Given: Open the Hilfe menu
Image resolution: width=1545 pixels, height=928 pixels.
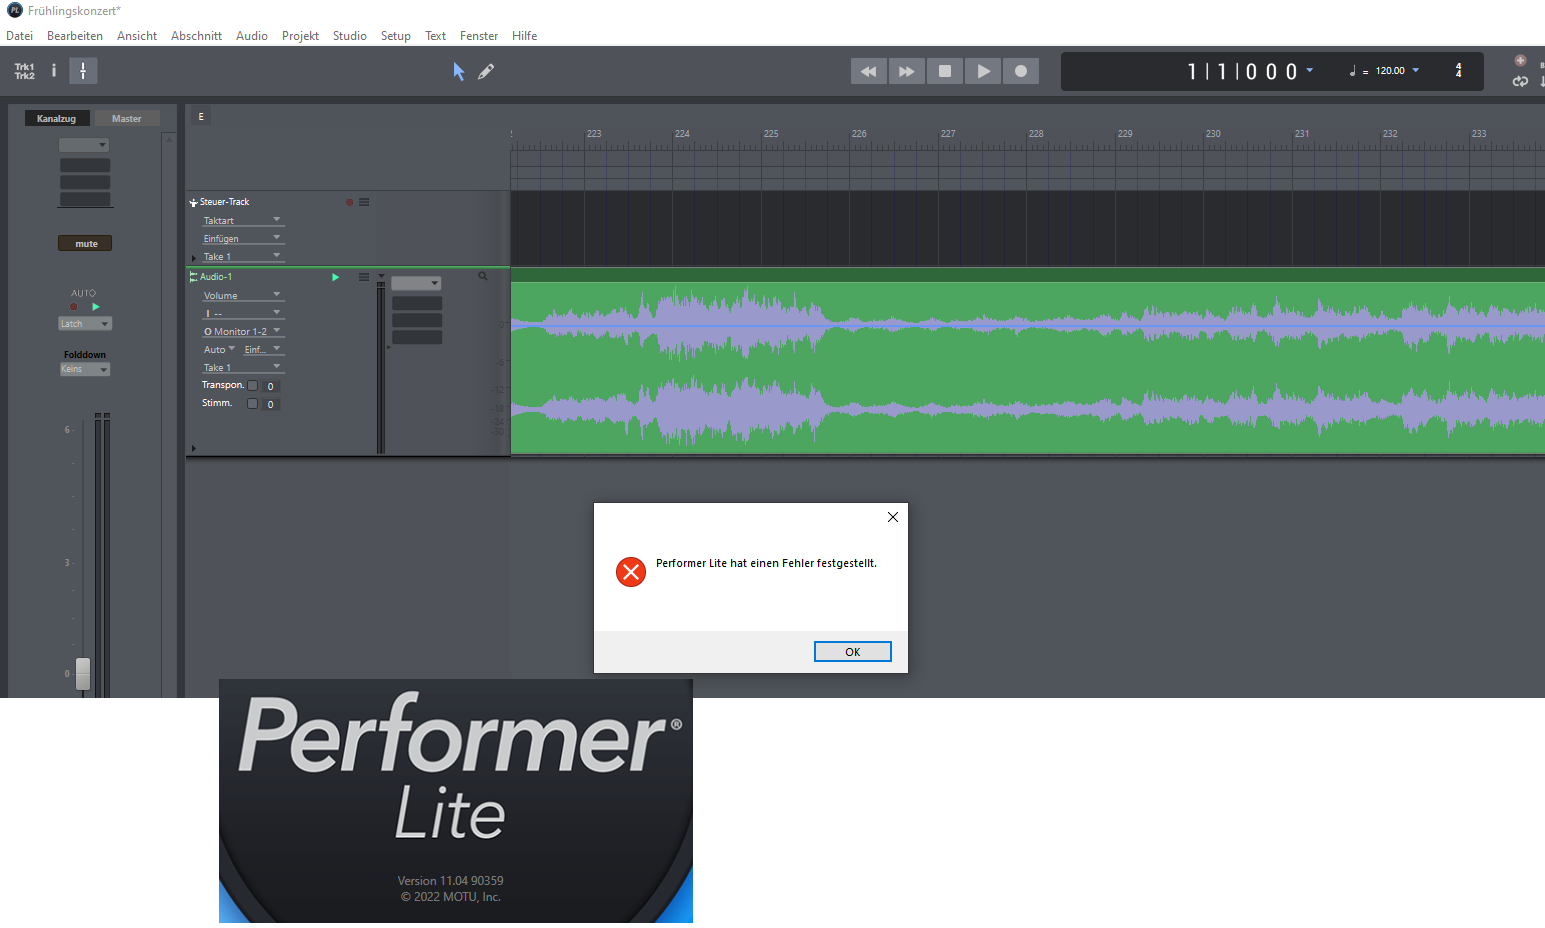Looking at the screenshot, I should tap(525, 36).
